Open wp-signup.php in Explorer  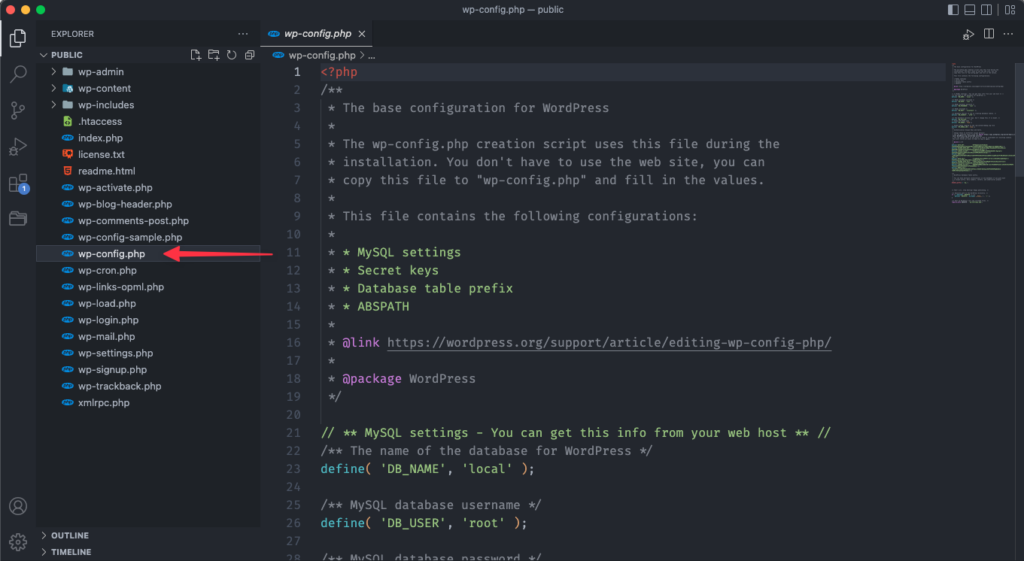tap(148, 370)
